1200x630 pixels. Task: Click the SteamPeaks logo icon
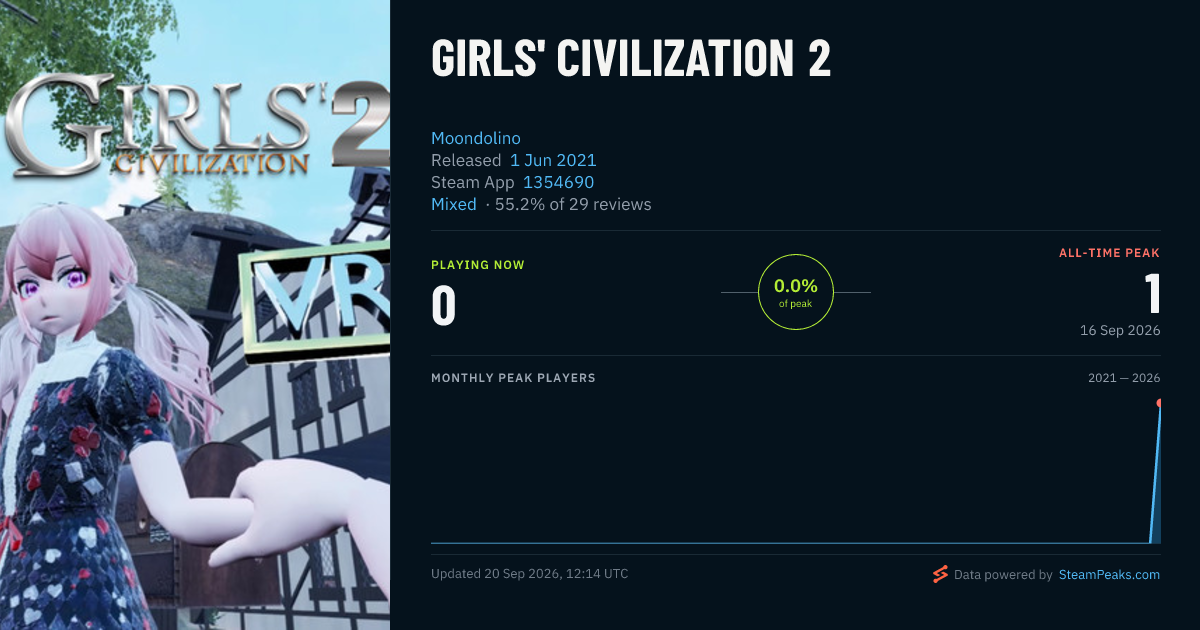coord(940,574)
